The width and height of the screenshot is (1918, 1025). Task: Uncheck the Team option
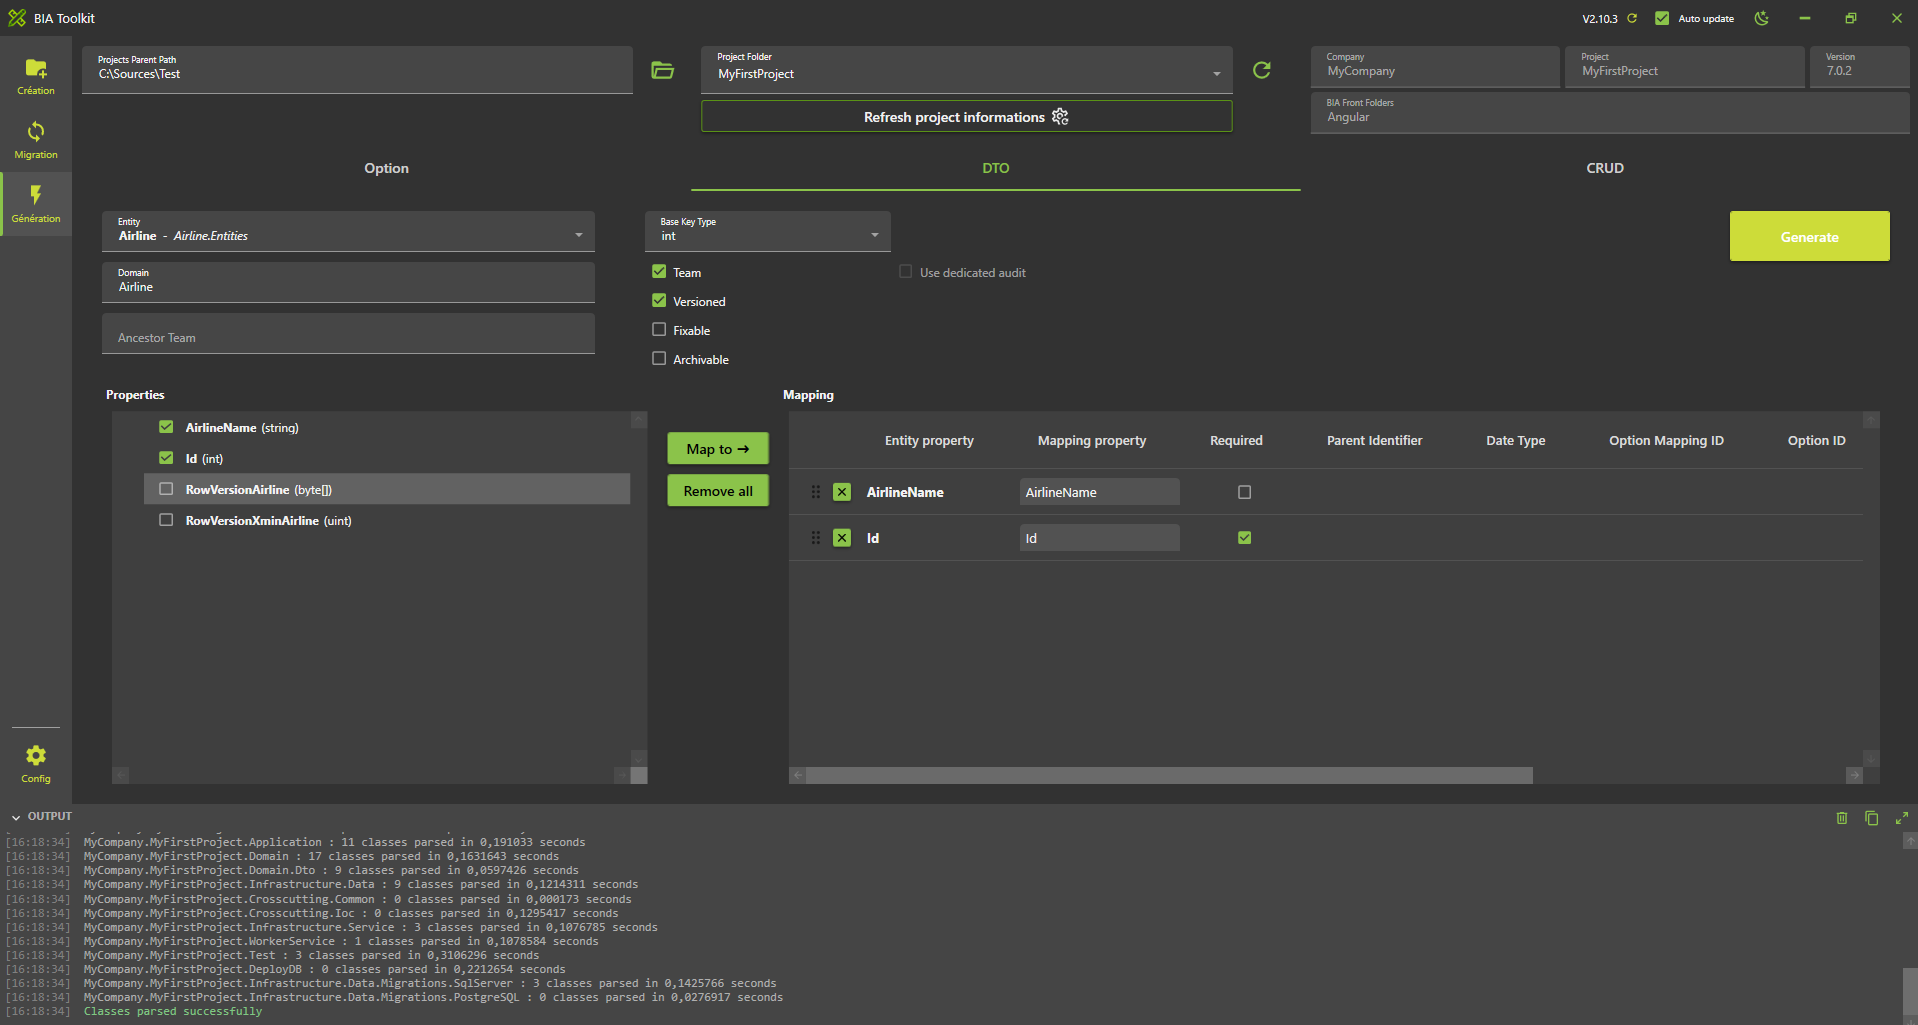659,271
